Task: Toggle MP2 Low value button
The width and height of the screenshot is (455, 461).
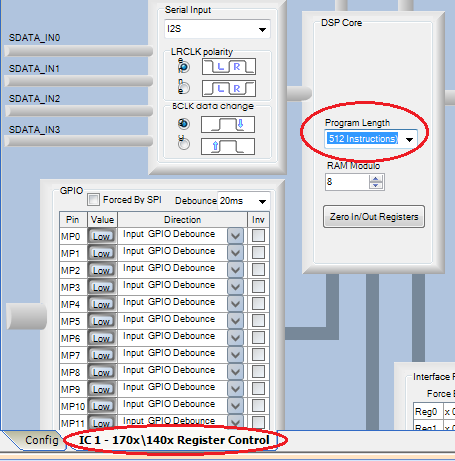Action: pyautogui.click(x=102, y=270)
